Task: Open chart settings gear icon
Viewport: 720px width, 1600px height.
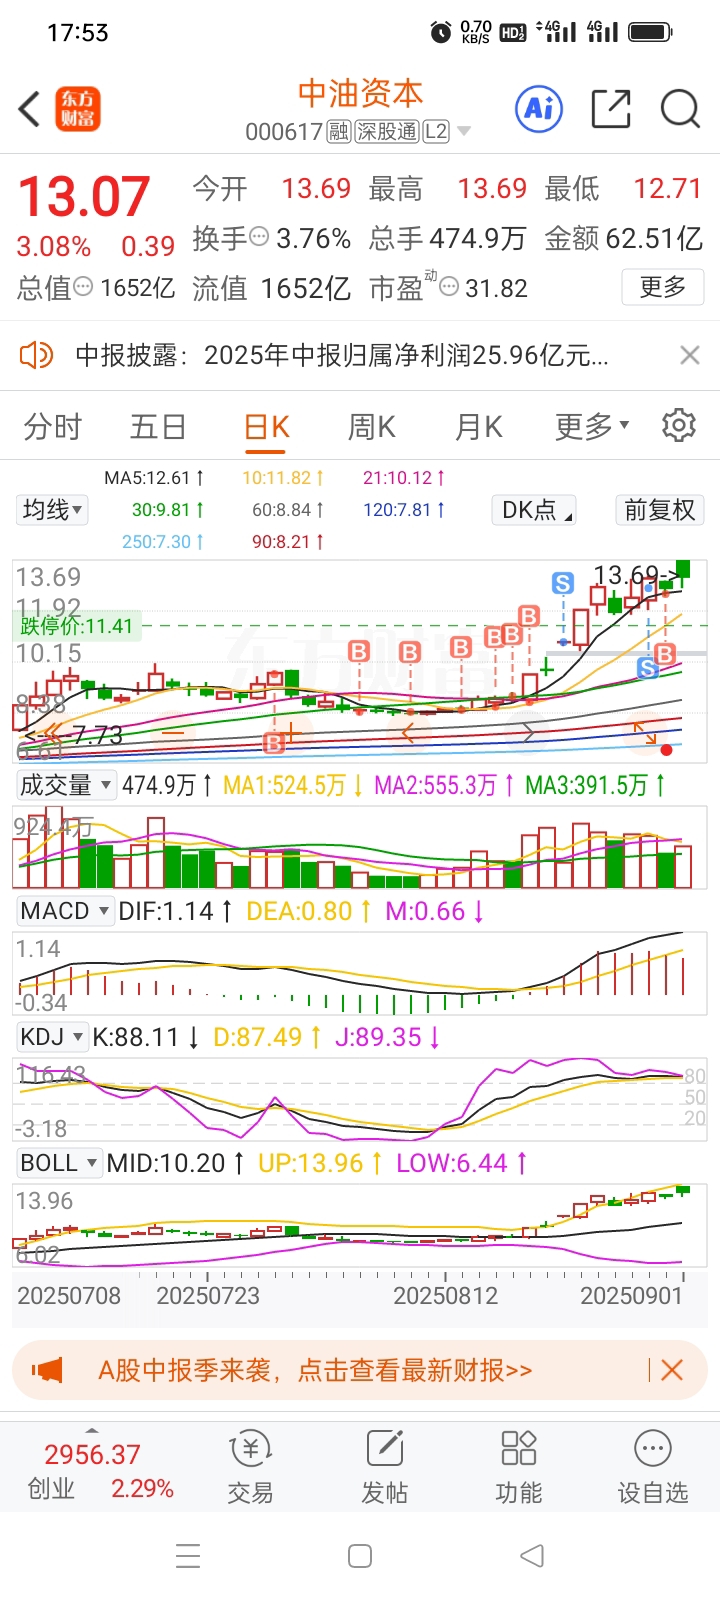Action: (x=679, y=425)
